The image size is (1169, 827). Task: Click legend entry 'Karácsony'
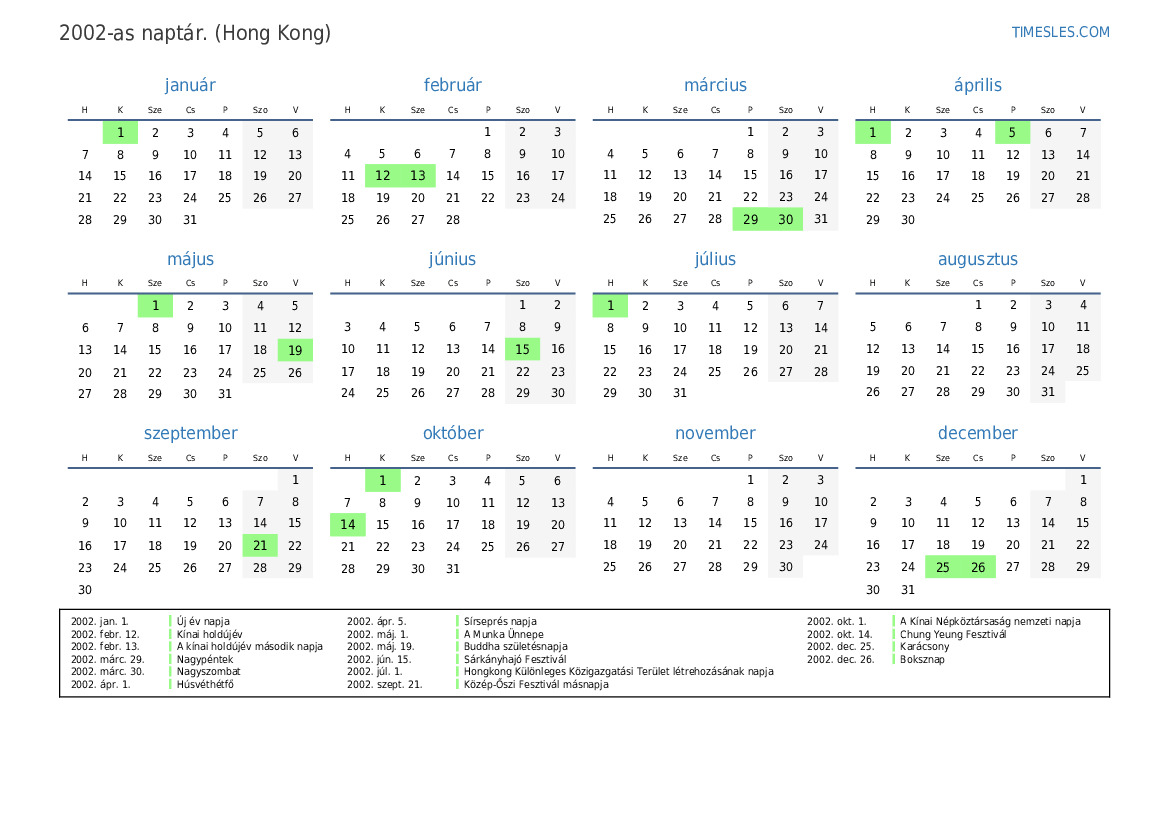pyautogui.click(x=924, y=647)
